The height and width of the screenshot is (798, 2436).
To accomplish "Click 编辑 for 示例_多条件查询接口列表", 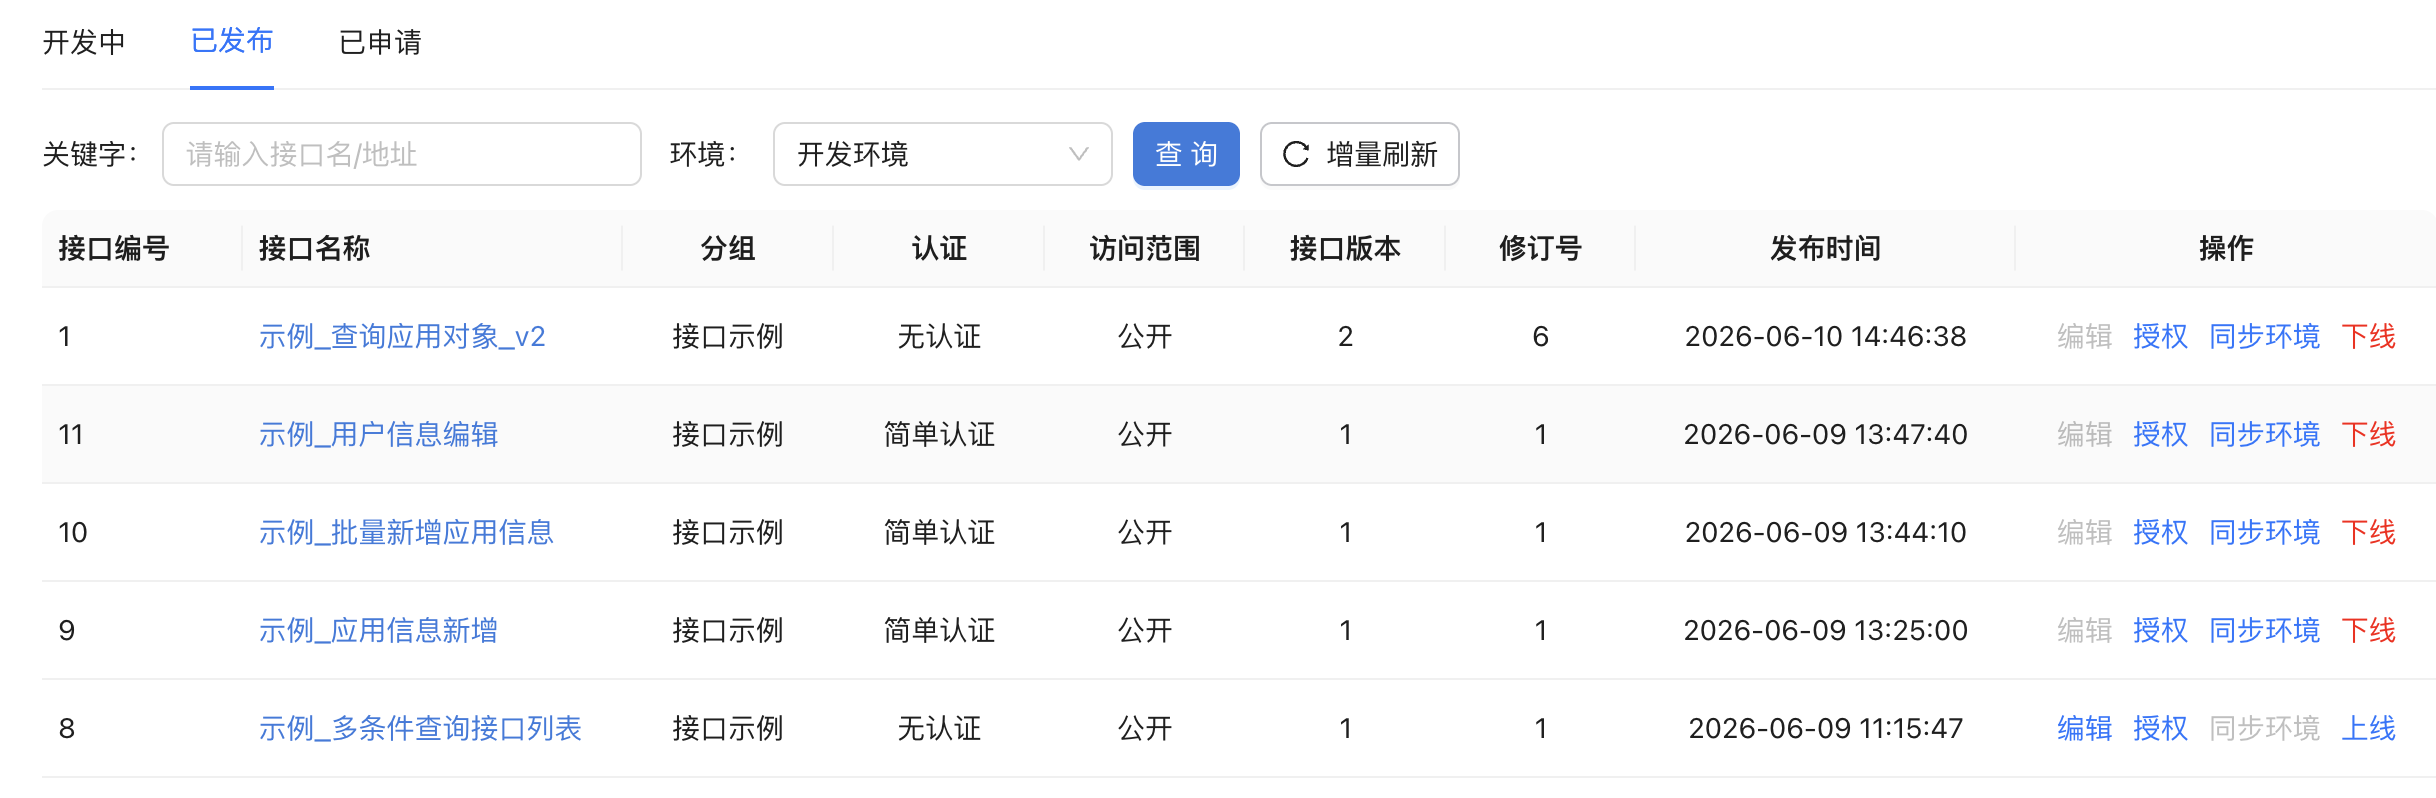I will point(2084,728).
